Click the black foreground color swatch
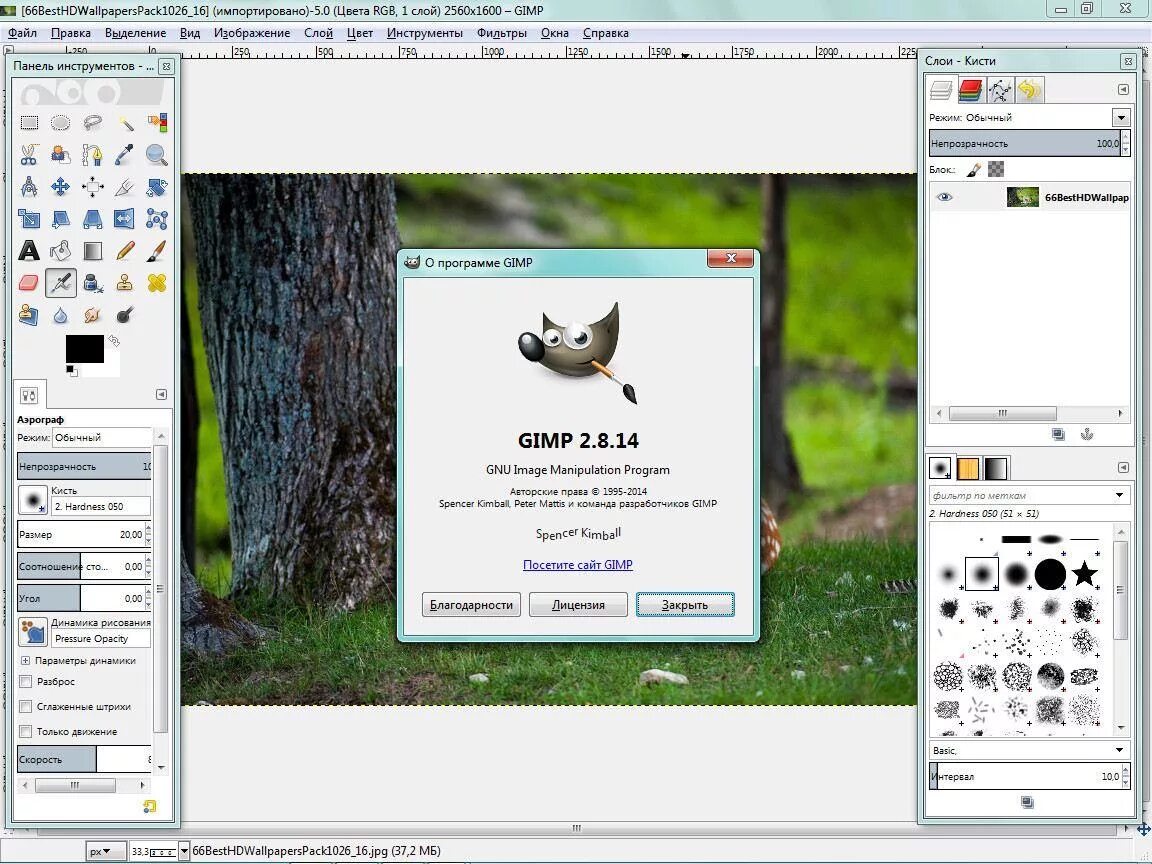1152x864 pixels. (84, 349)
